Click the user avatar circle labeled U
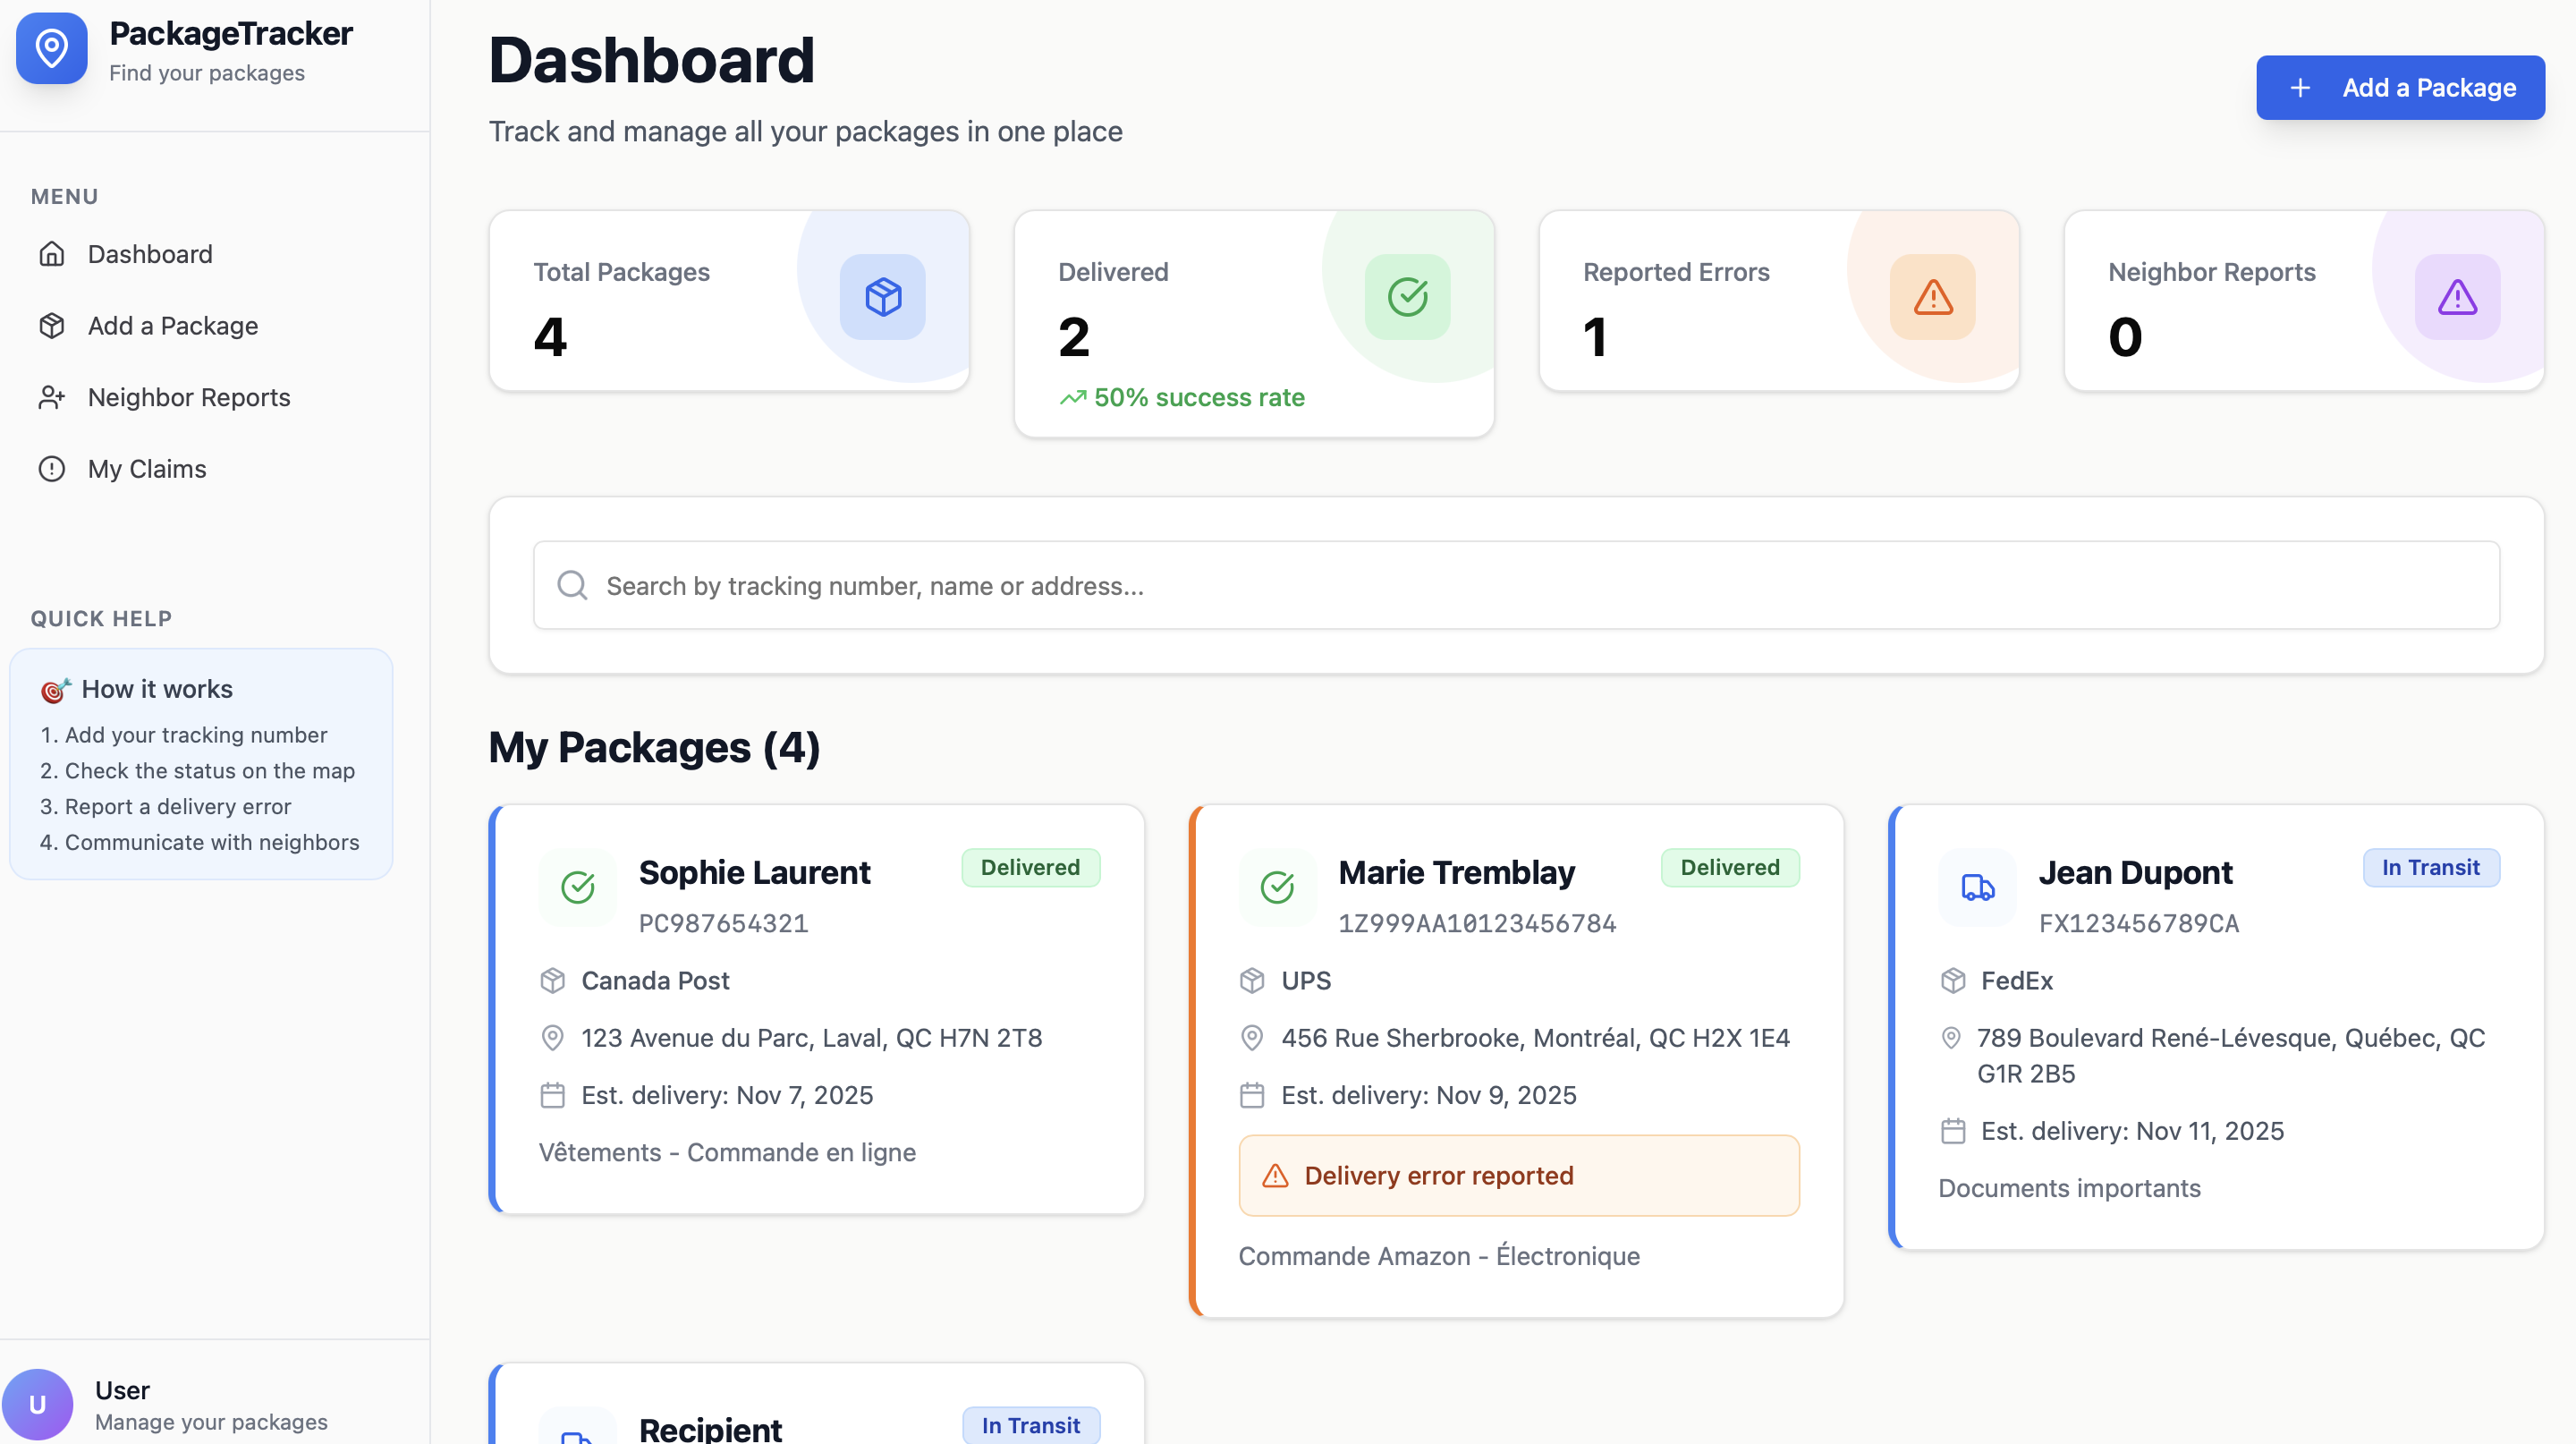 37,1405
